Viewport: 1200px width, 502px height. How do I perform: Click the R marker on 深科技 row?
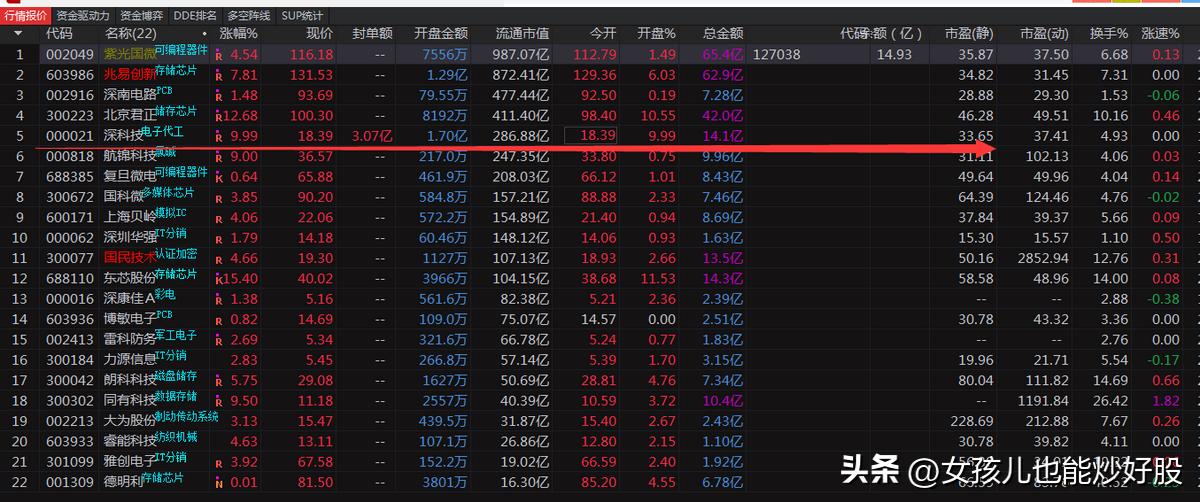coord(219,136)
